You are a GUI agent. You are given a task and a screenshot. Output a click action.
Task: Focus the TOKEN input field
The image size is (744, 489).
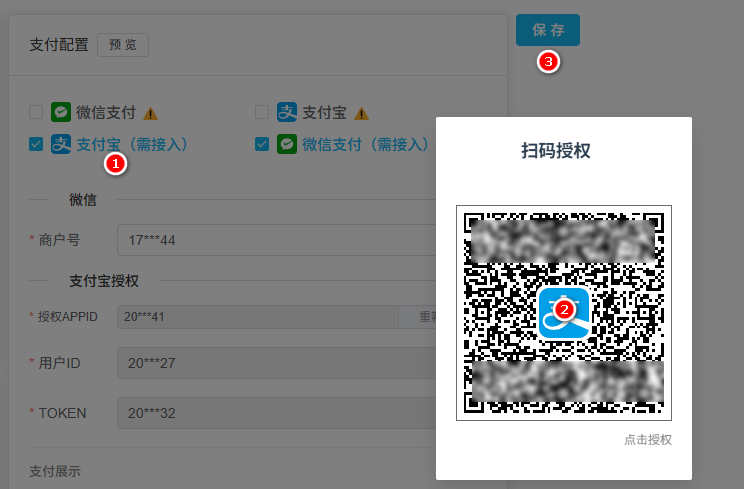click(x=277, y=413)
